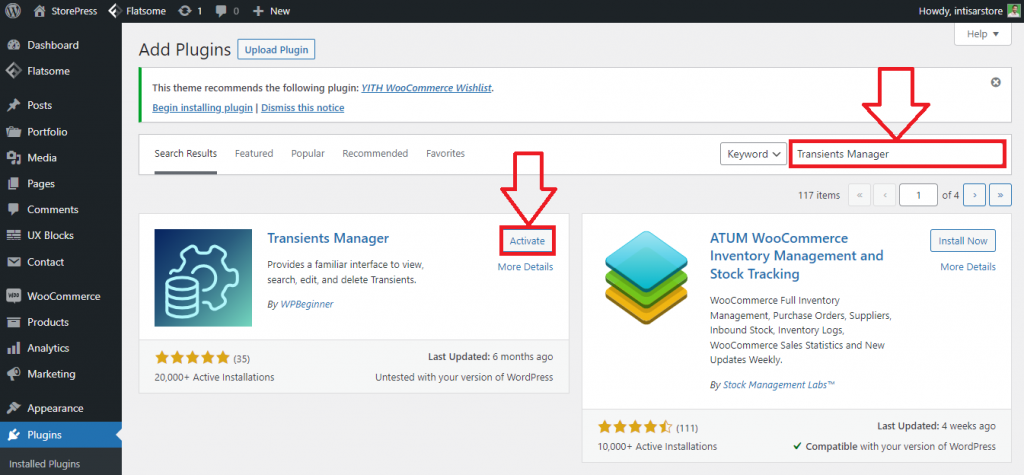Open pending updates icon in the admin bar
This screenshot has height=475, width=1024.
[x=189, y=11]
